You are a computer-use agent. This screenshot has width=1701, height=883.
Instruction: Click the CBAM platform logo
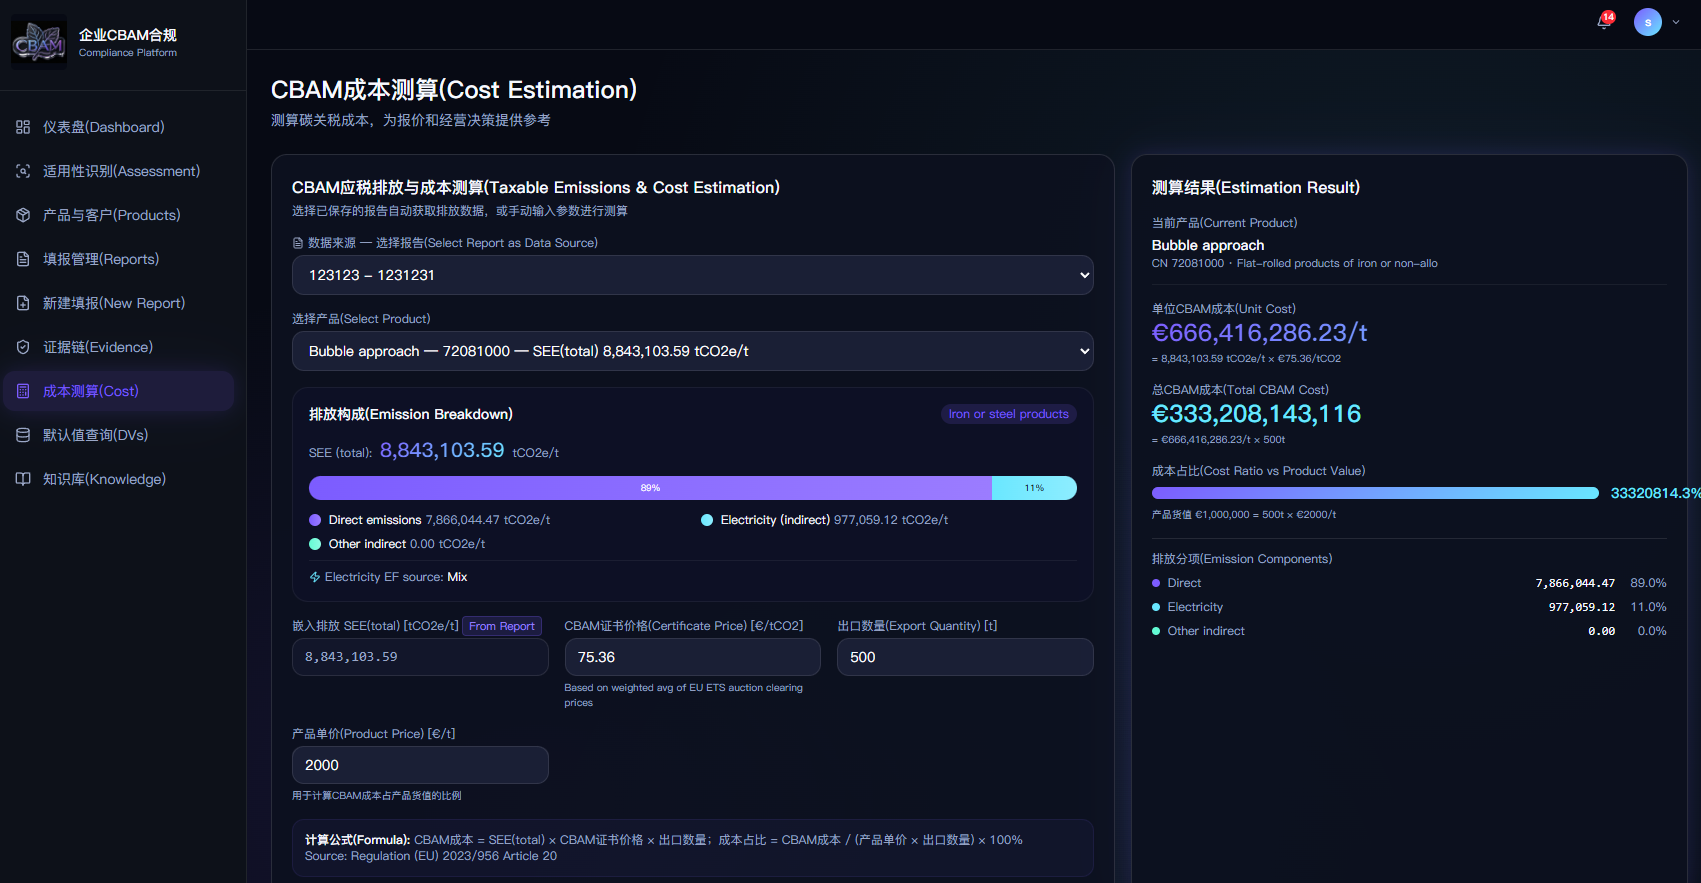coord(39,43)
